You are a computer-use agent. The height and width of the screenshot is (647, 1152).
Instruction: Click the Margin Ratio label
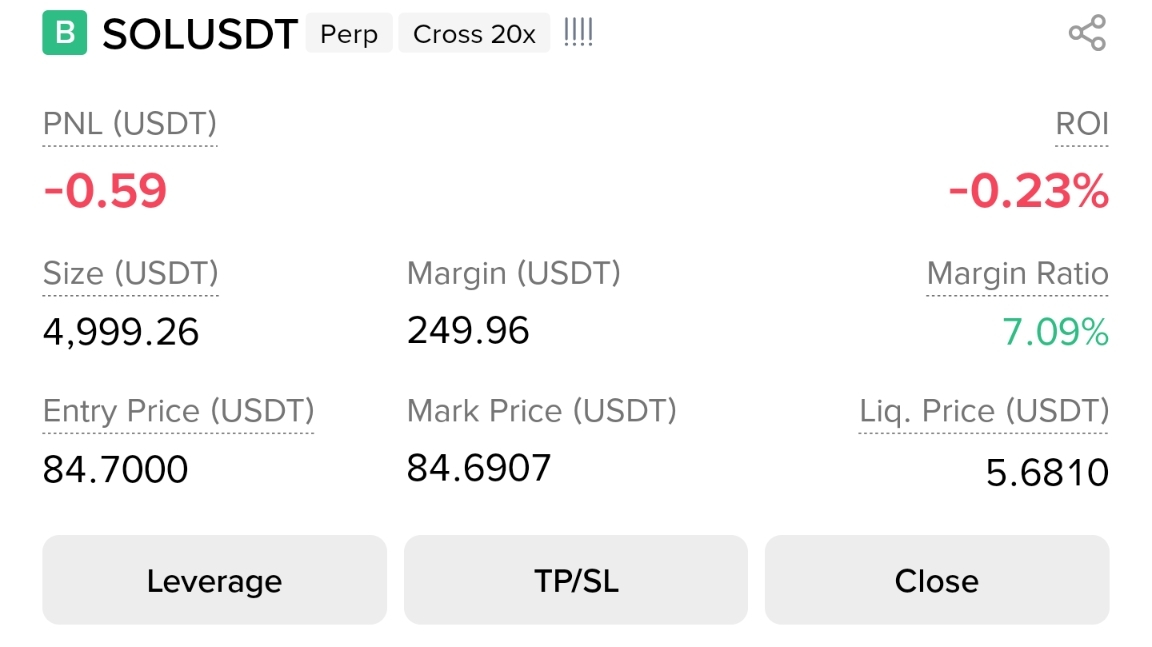[x=1017, y=274]
